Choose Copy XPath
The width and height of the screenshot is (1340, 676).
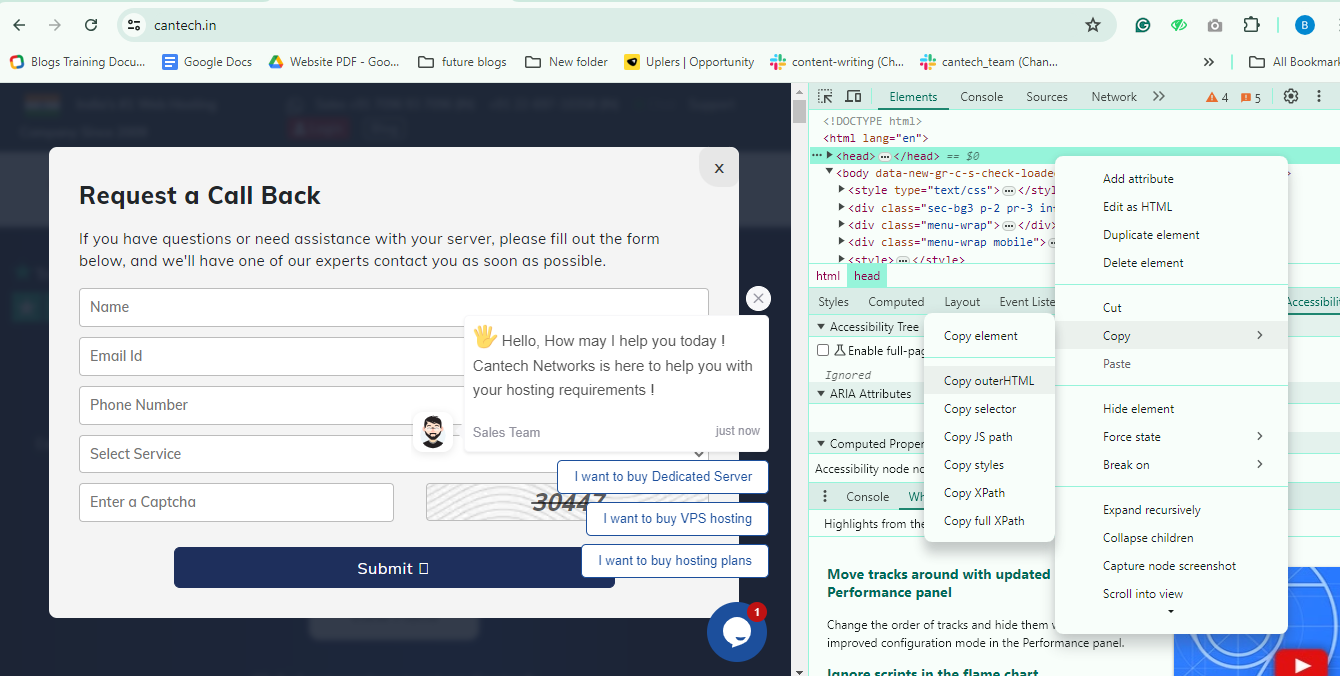(x=989, y=493)
